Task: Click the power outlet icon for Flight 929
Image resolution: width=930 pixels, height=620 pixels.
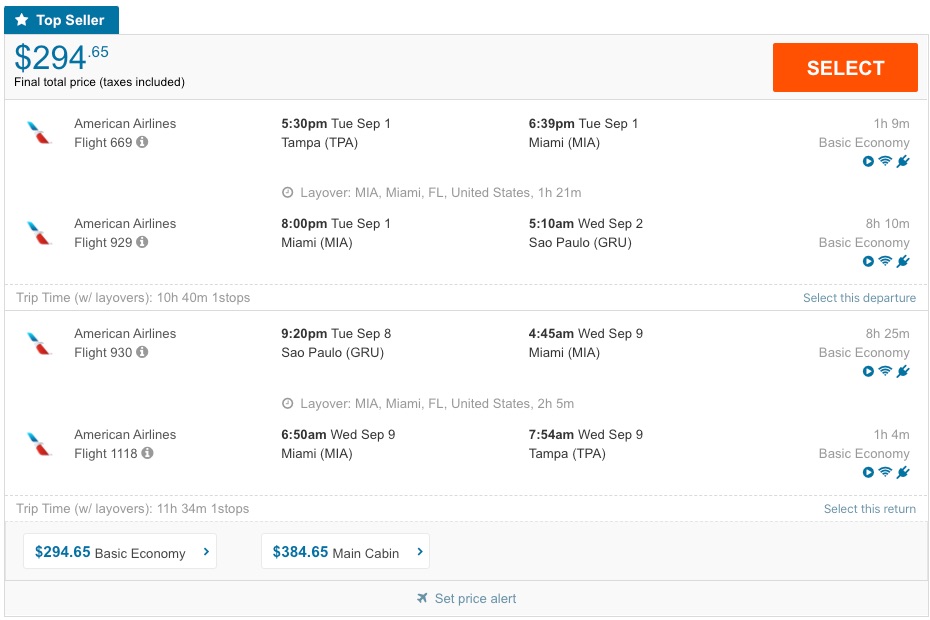Action: pos(903,261)
